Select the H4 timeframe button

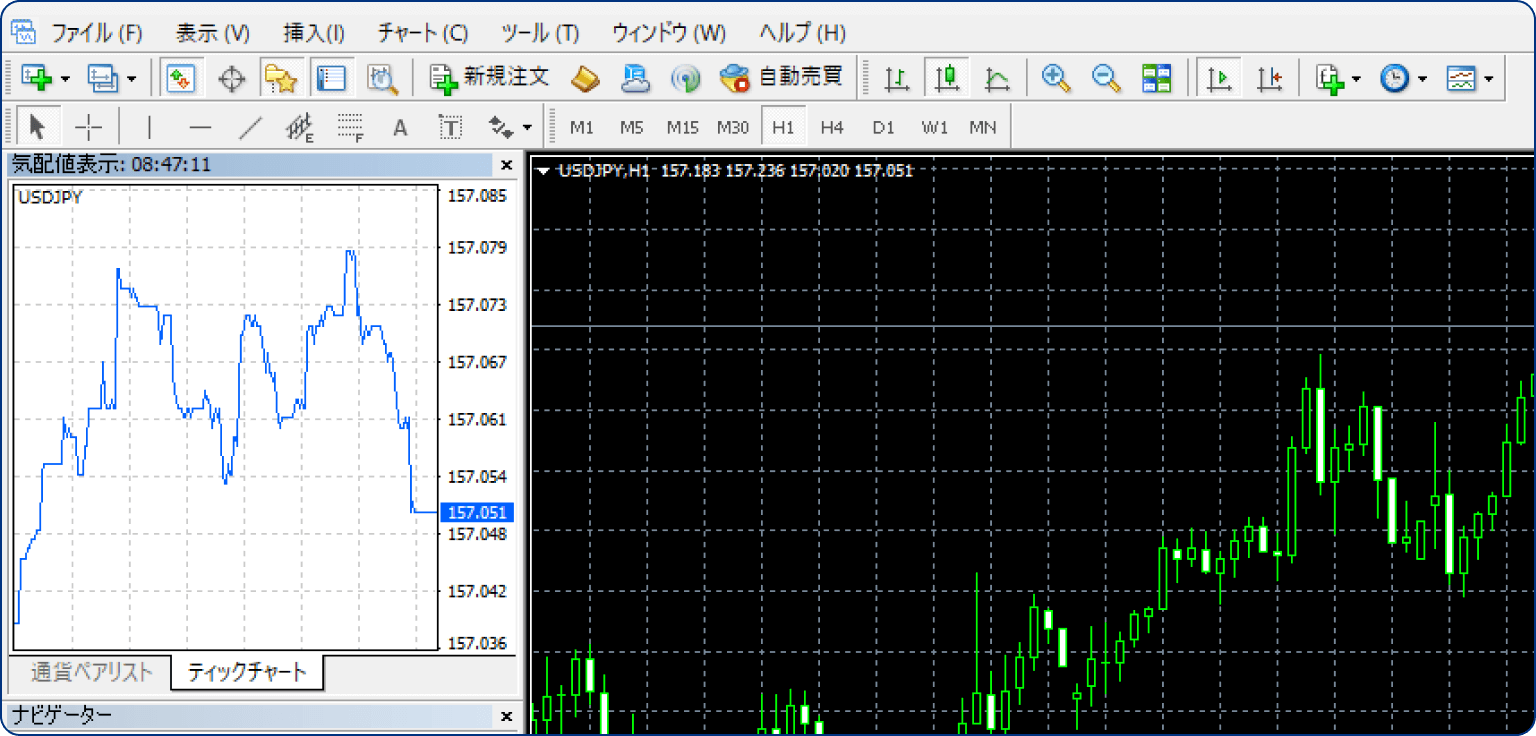832,127
